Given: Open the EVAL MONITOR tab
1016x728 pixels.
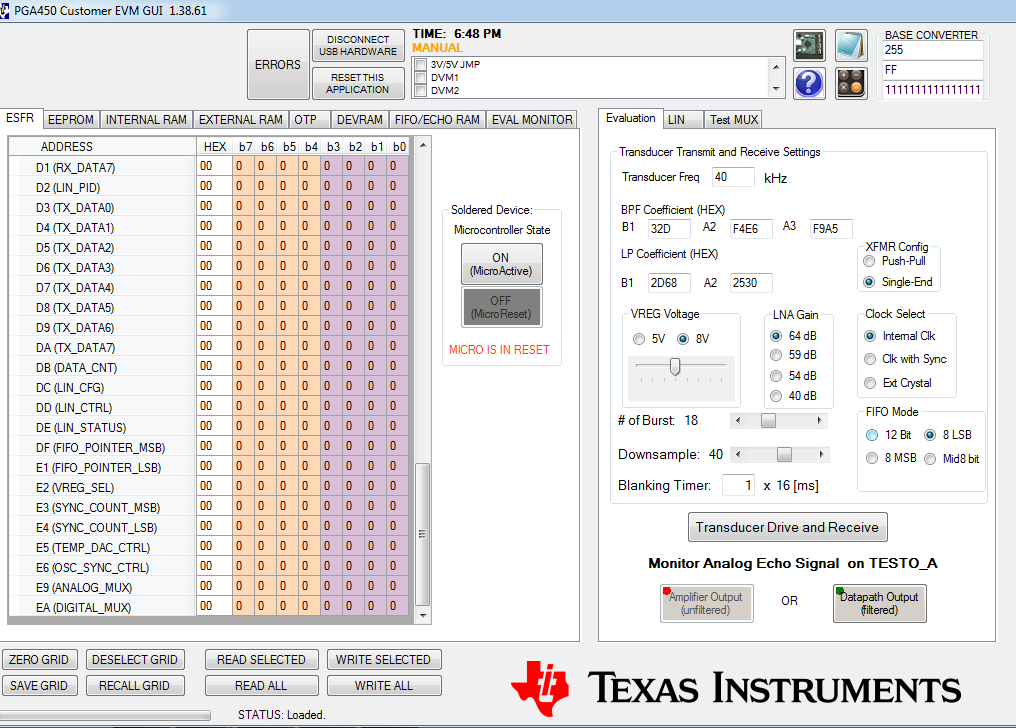Looking at the screenshot, I should pos(532,120).
